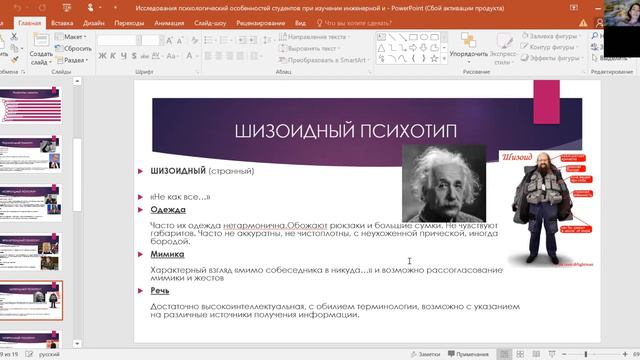Click the spell check icon in status bar
The image size is (640, 360).
(29, 354)
